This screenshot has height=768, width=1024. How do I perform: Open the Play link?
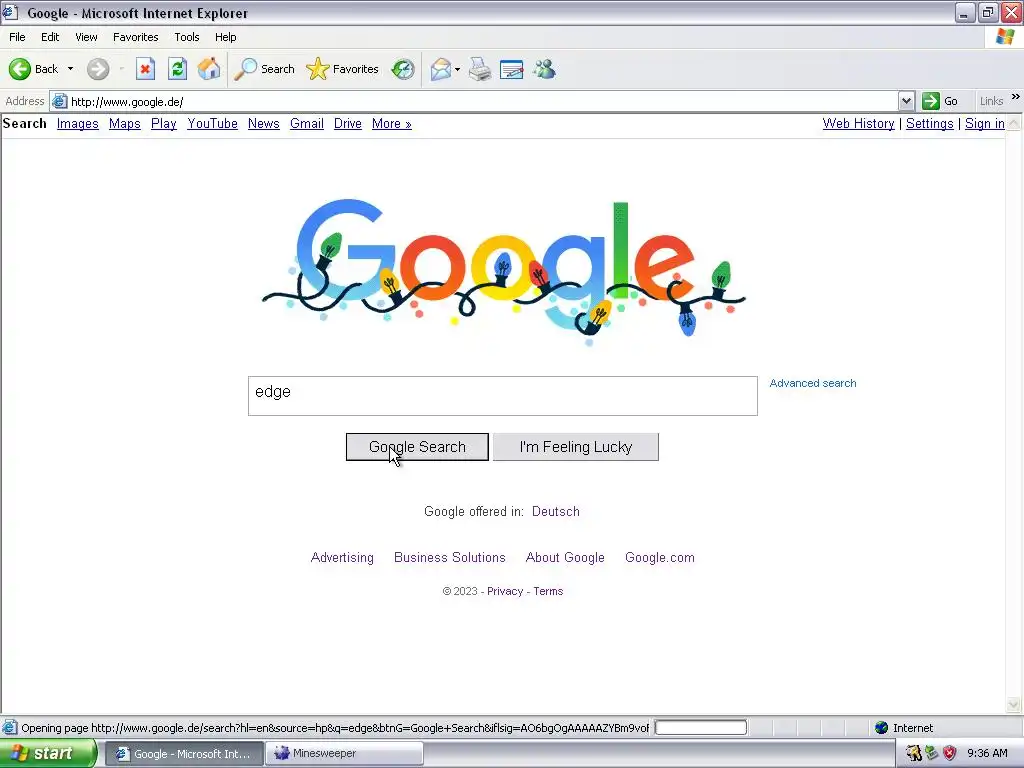[164, 123]
